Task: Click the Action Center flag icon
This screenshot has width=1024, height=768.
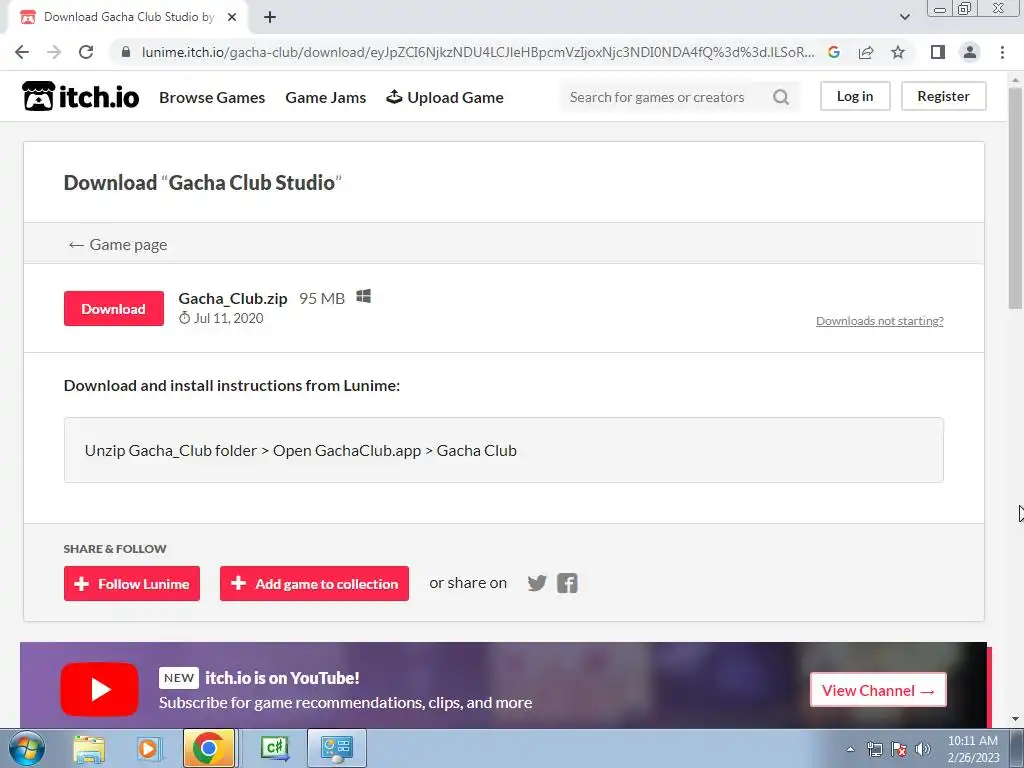Action: tap(899, 749)
